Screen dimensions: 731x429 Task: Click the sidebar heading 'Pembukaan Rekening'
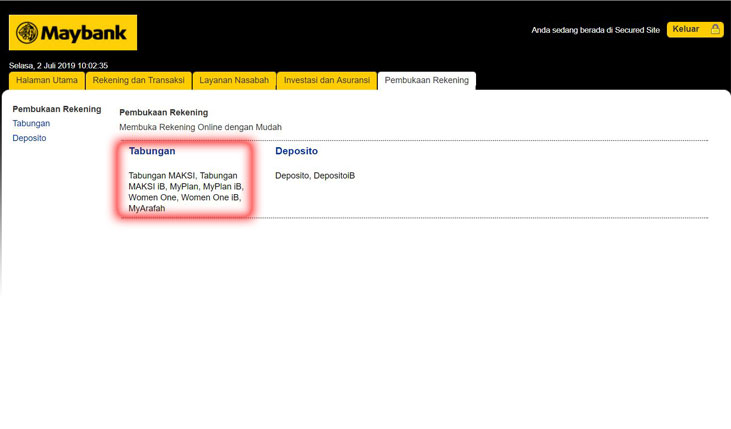point(57,109)
